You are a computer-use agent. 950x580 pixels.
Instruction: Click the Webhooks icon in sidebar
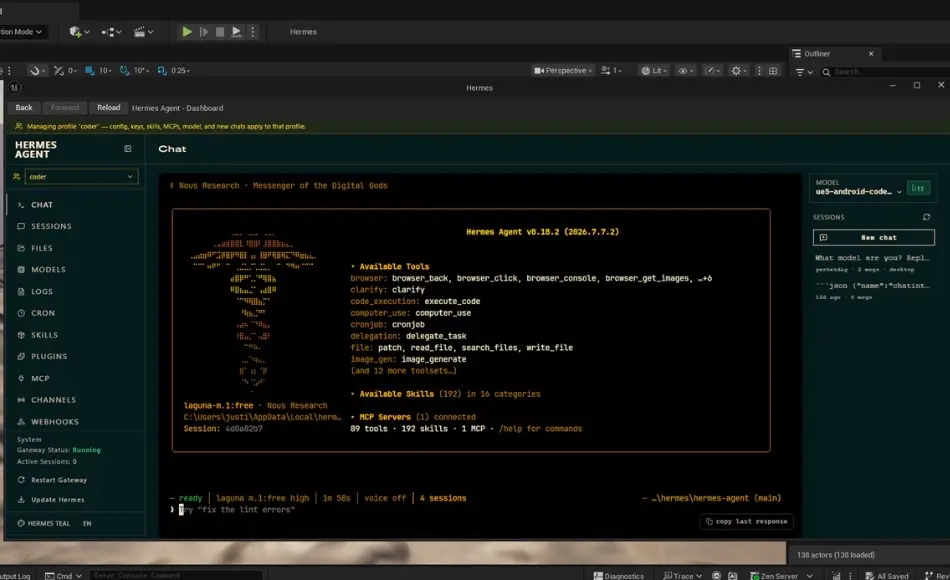(x=21, y=422)
